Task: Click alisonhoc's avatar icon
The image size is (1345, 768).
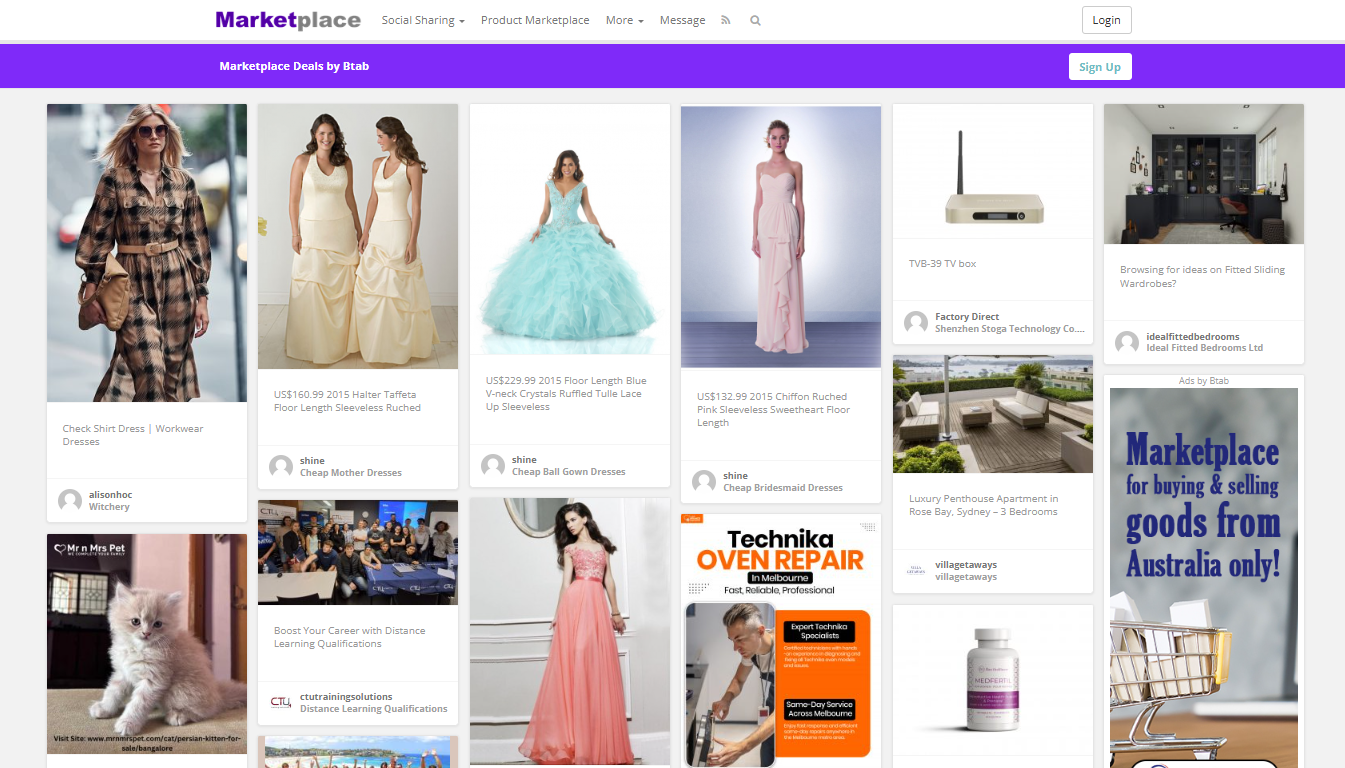Action: [70, 500]
